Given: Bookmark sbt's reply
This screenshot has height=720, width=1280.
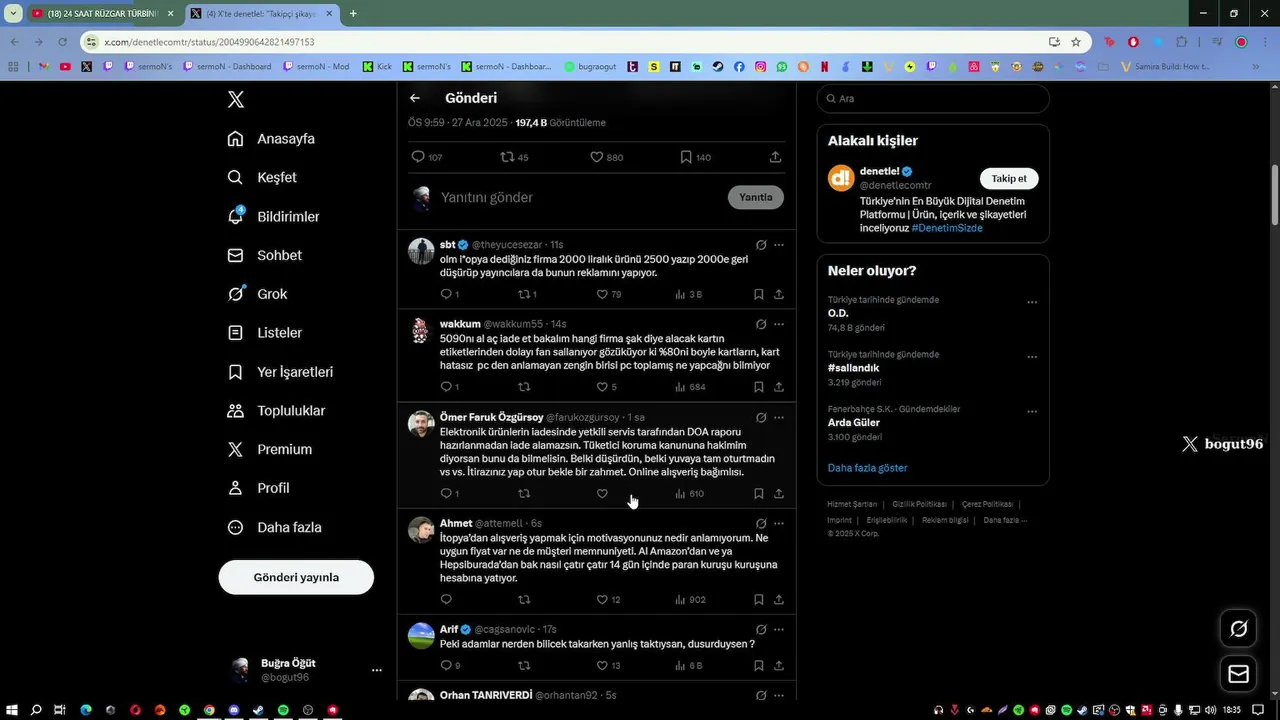Looking at the screenshot, I should tap(759, 294).
